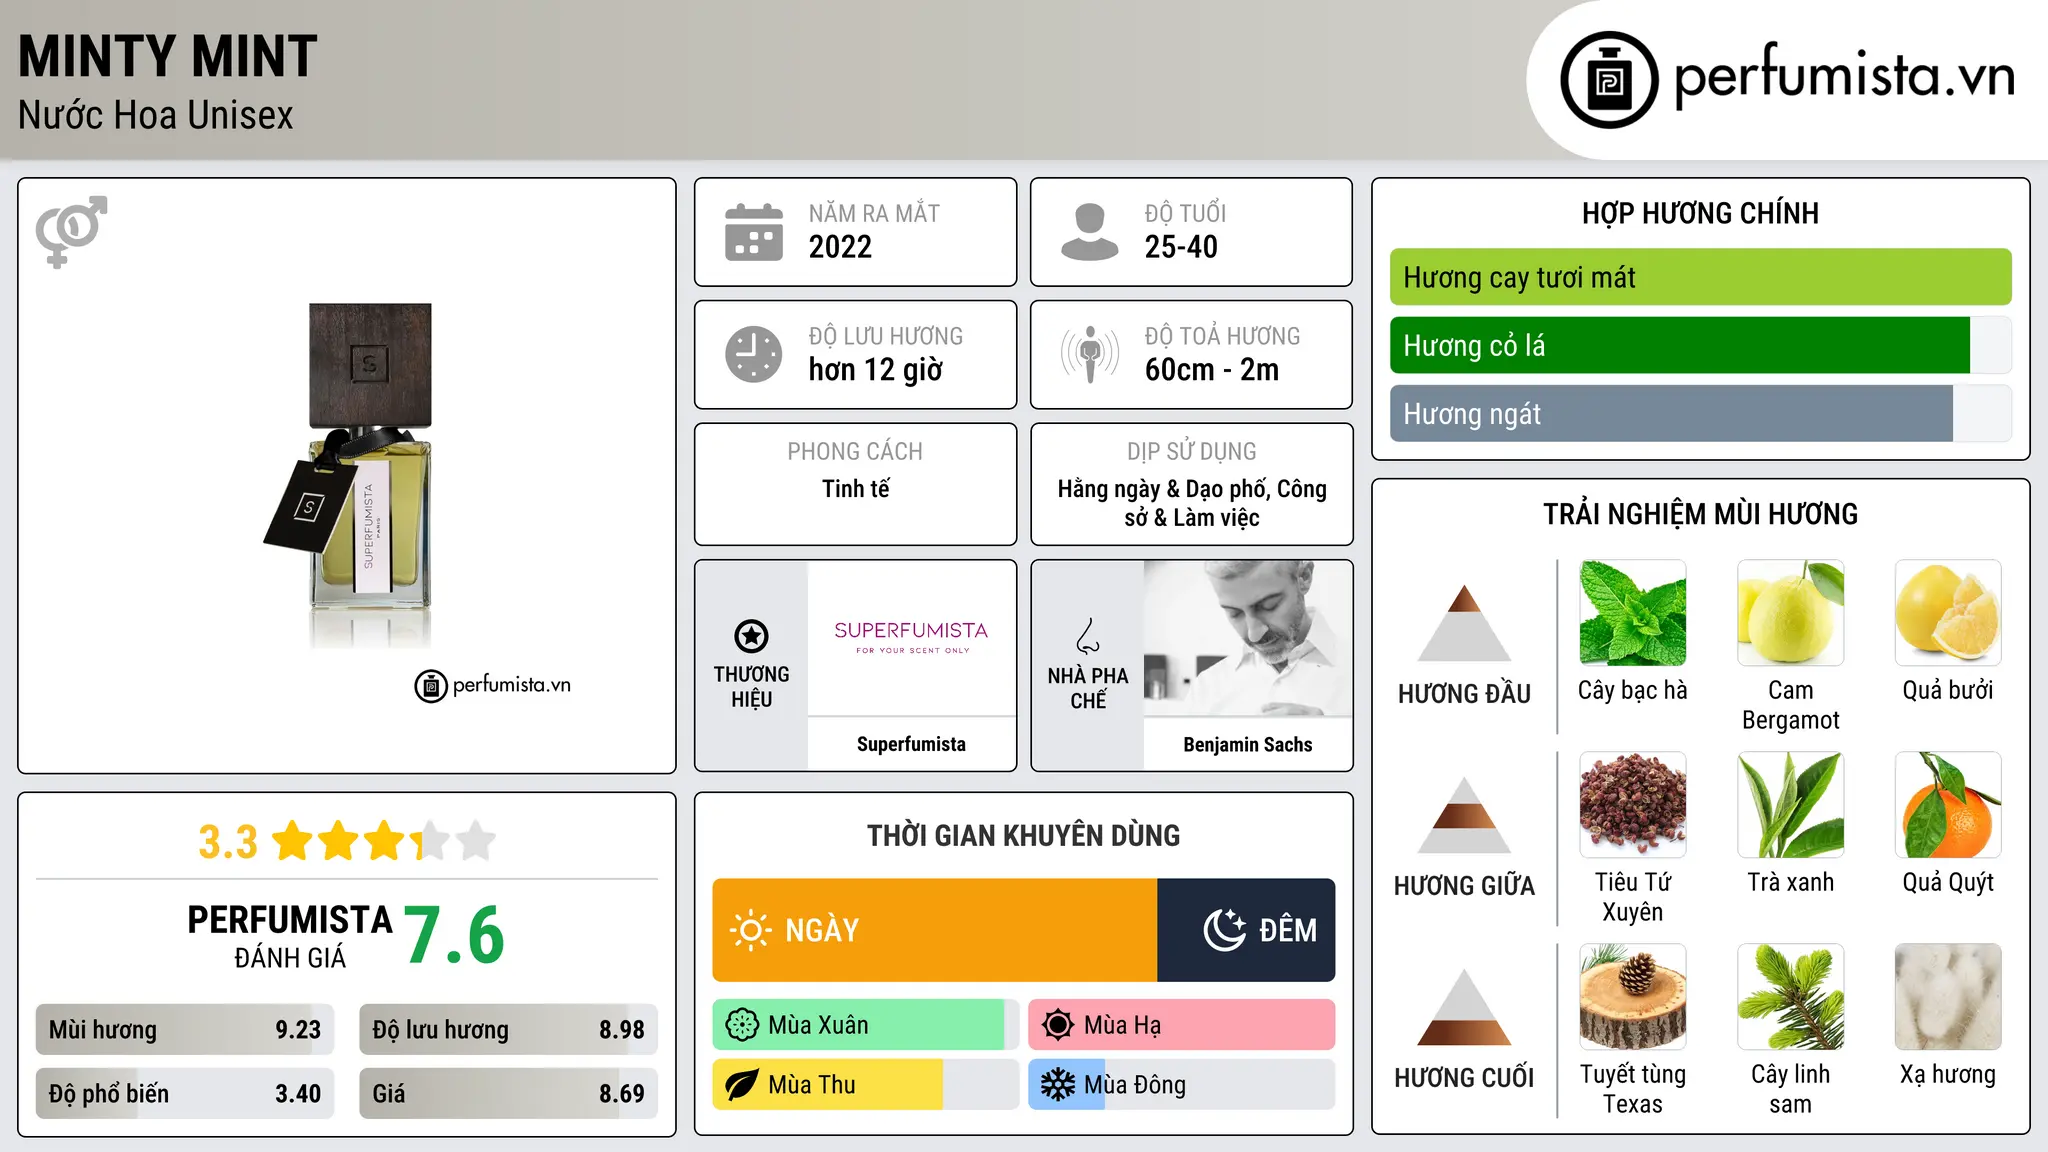This screenshot has height=1152, width=2048.
Task: Click the Cây bạc hà mint image
Action: click(1633, 613)
